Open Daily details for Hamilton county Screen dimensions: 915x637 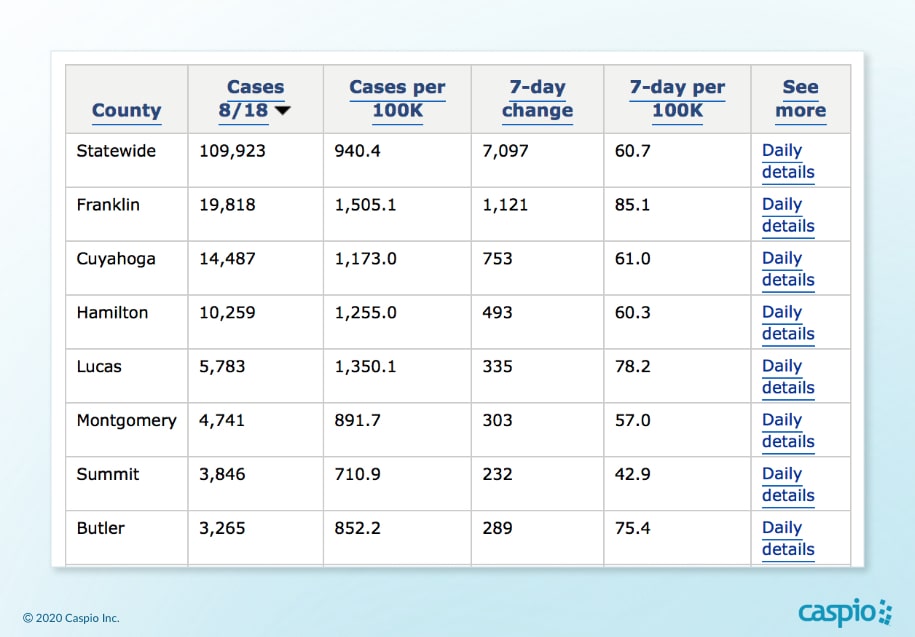[x=787, y=323]
